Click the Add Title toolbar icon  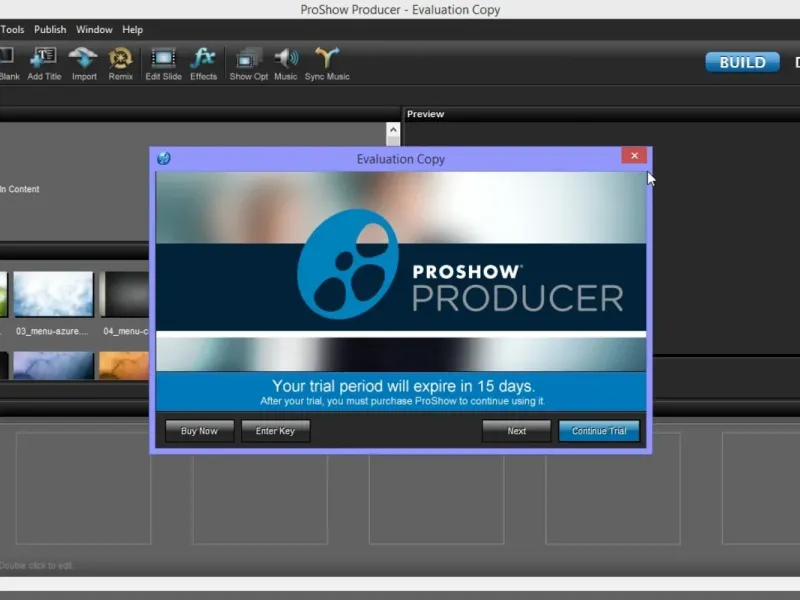pos(44,64)
